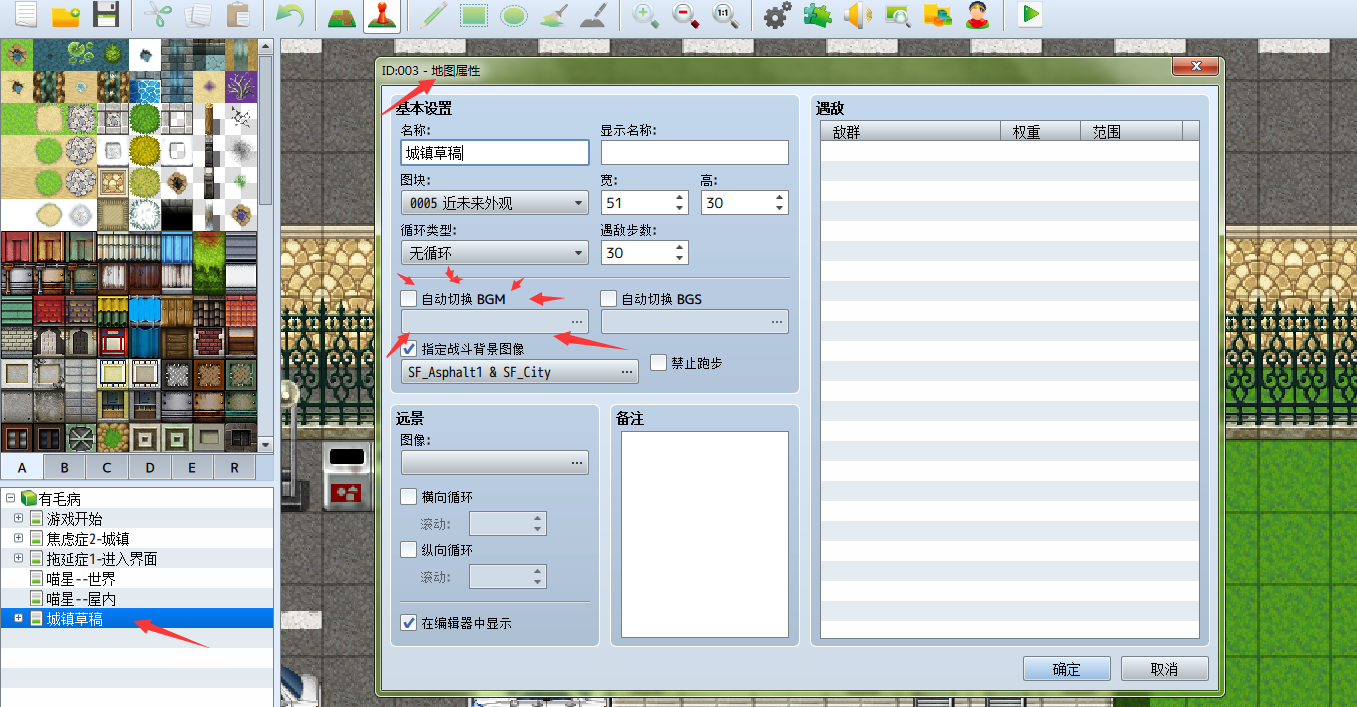This screenshot has width=1357, height=707.
Task: Uncheck 在编辑器中显示 checkbox
Action: point(409,623)
